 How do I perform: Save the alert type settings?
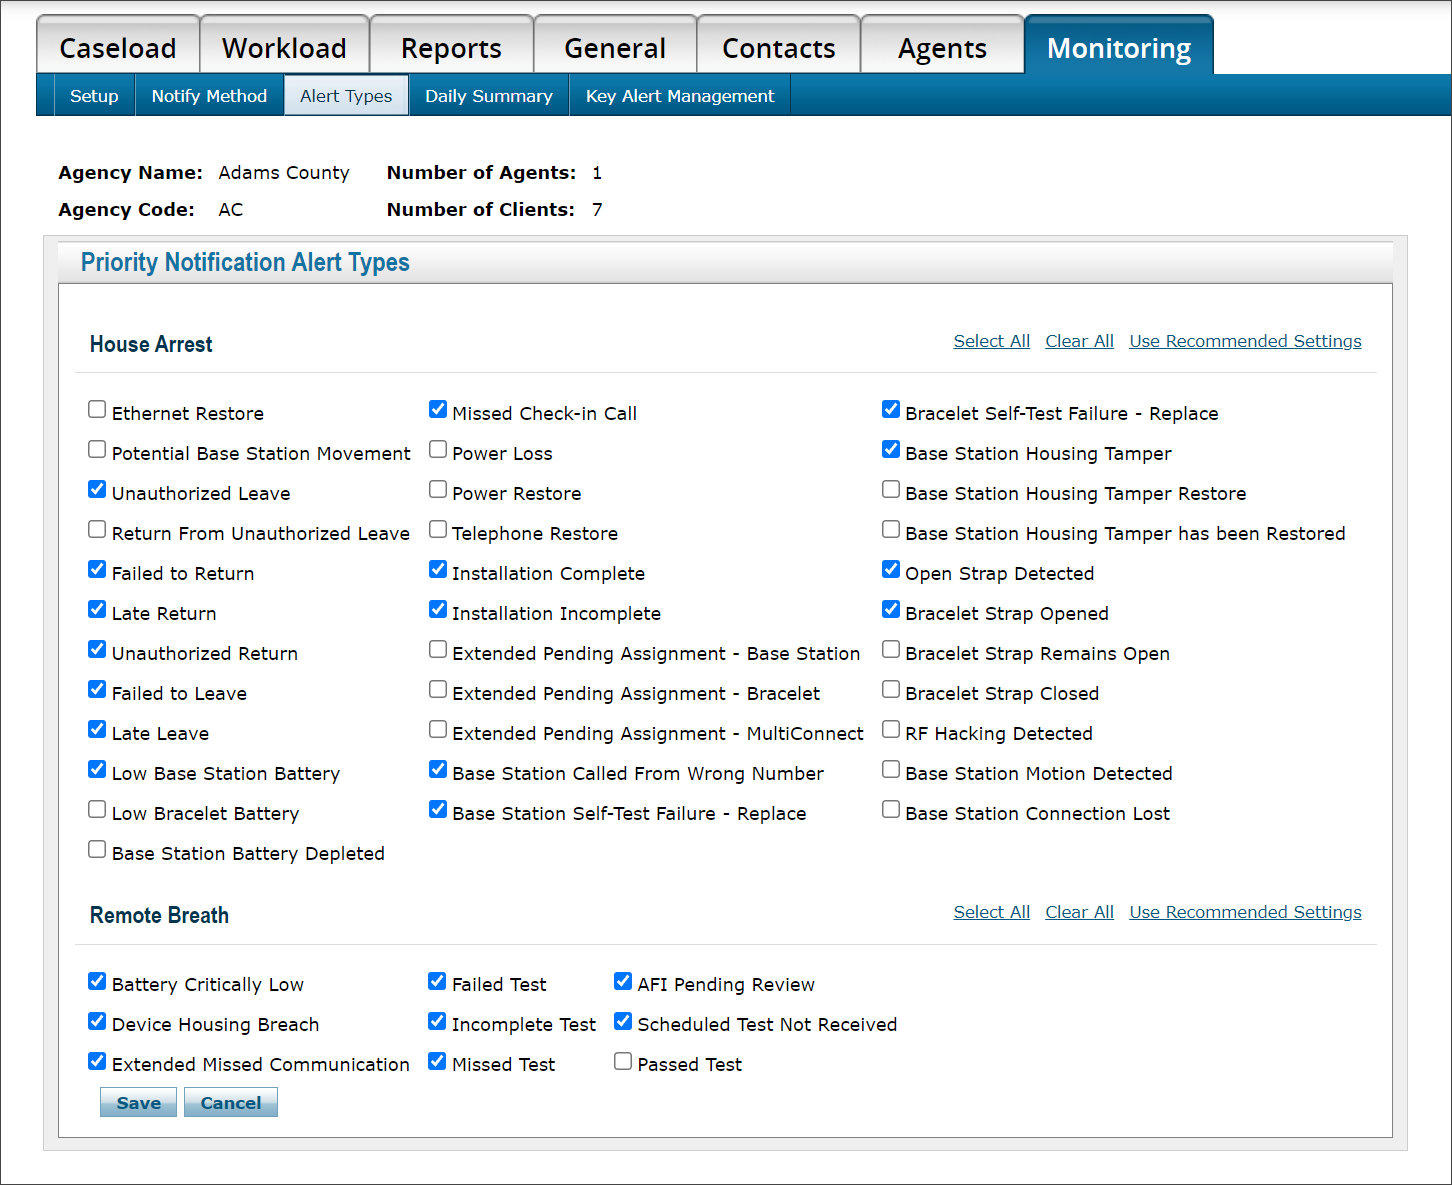137,1102
